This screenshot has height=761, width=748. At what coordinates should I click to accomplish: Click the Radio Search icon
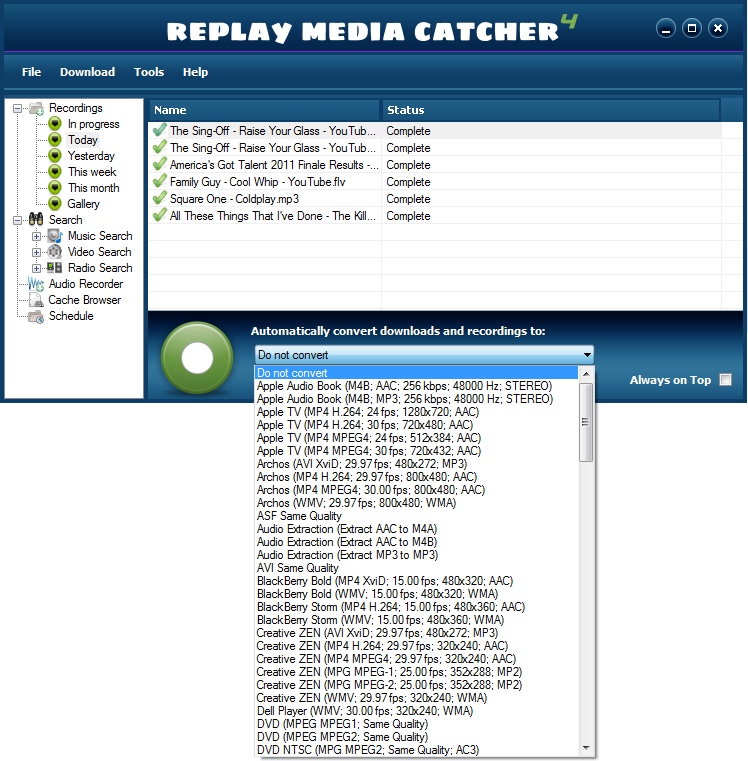coord(55,267)
